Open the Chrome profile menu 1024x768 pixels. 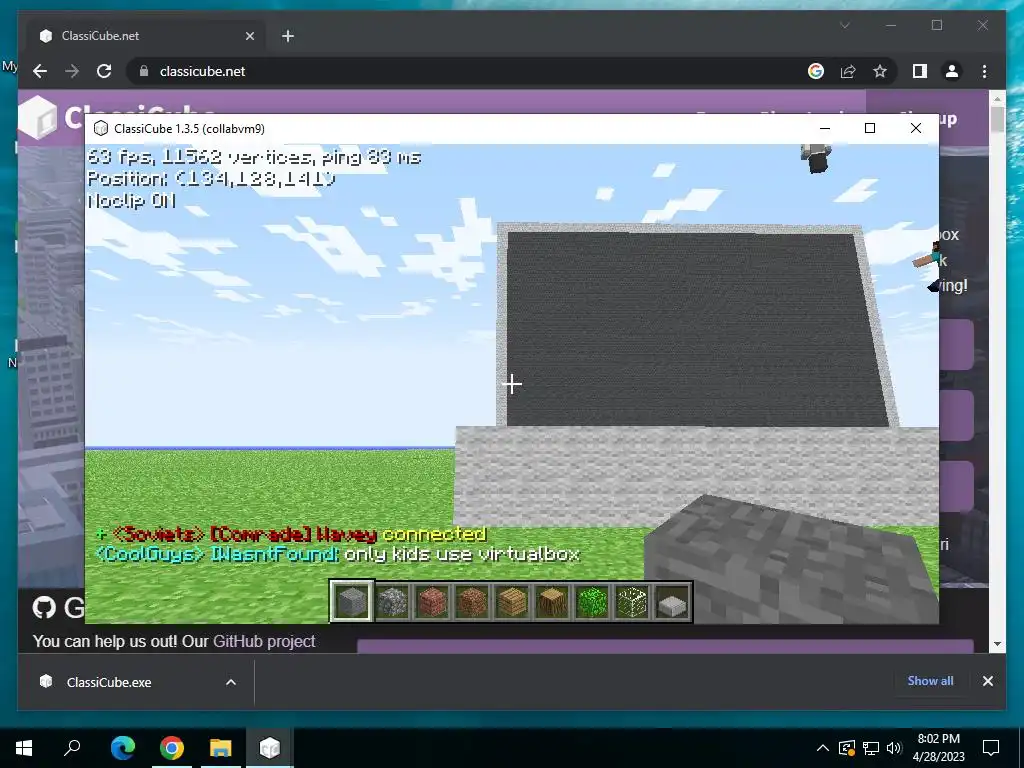(952, 71)
